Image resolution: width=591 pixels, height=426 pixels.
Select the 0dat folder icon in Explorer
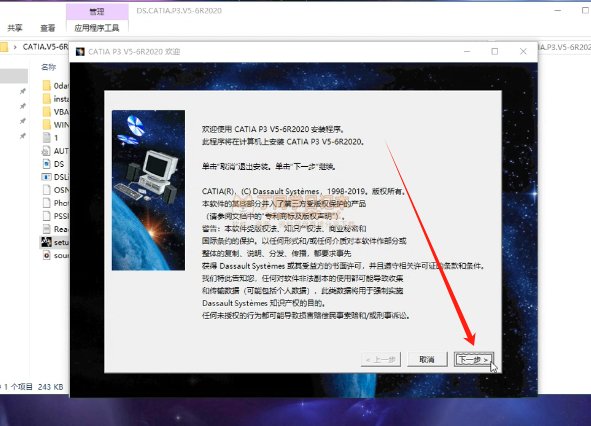pos(47,86)
